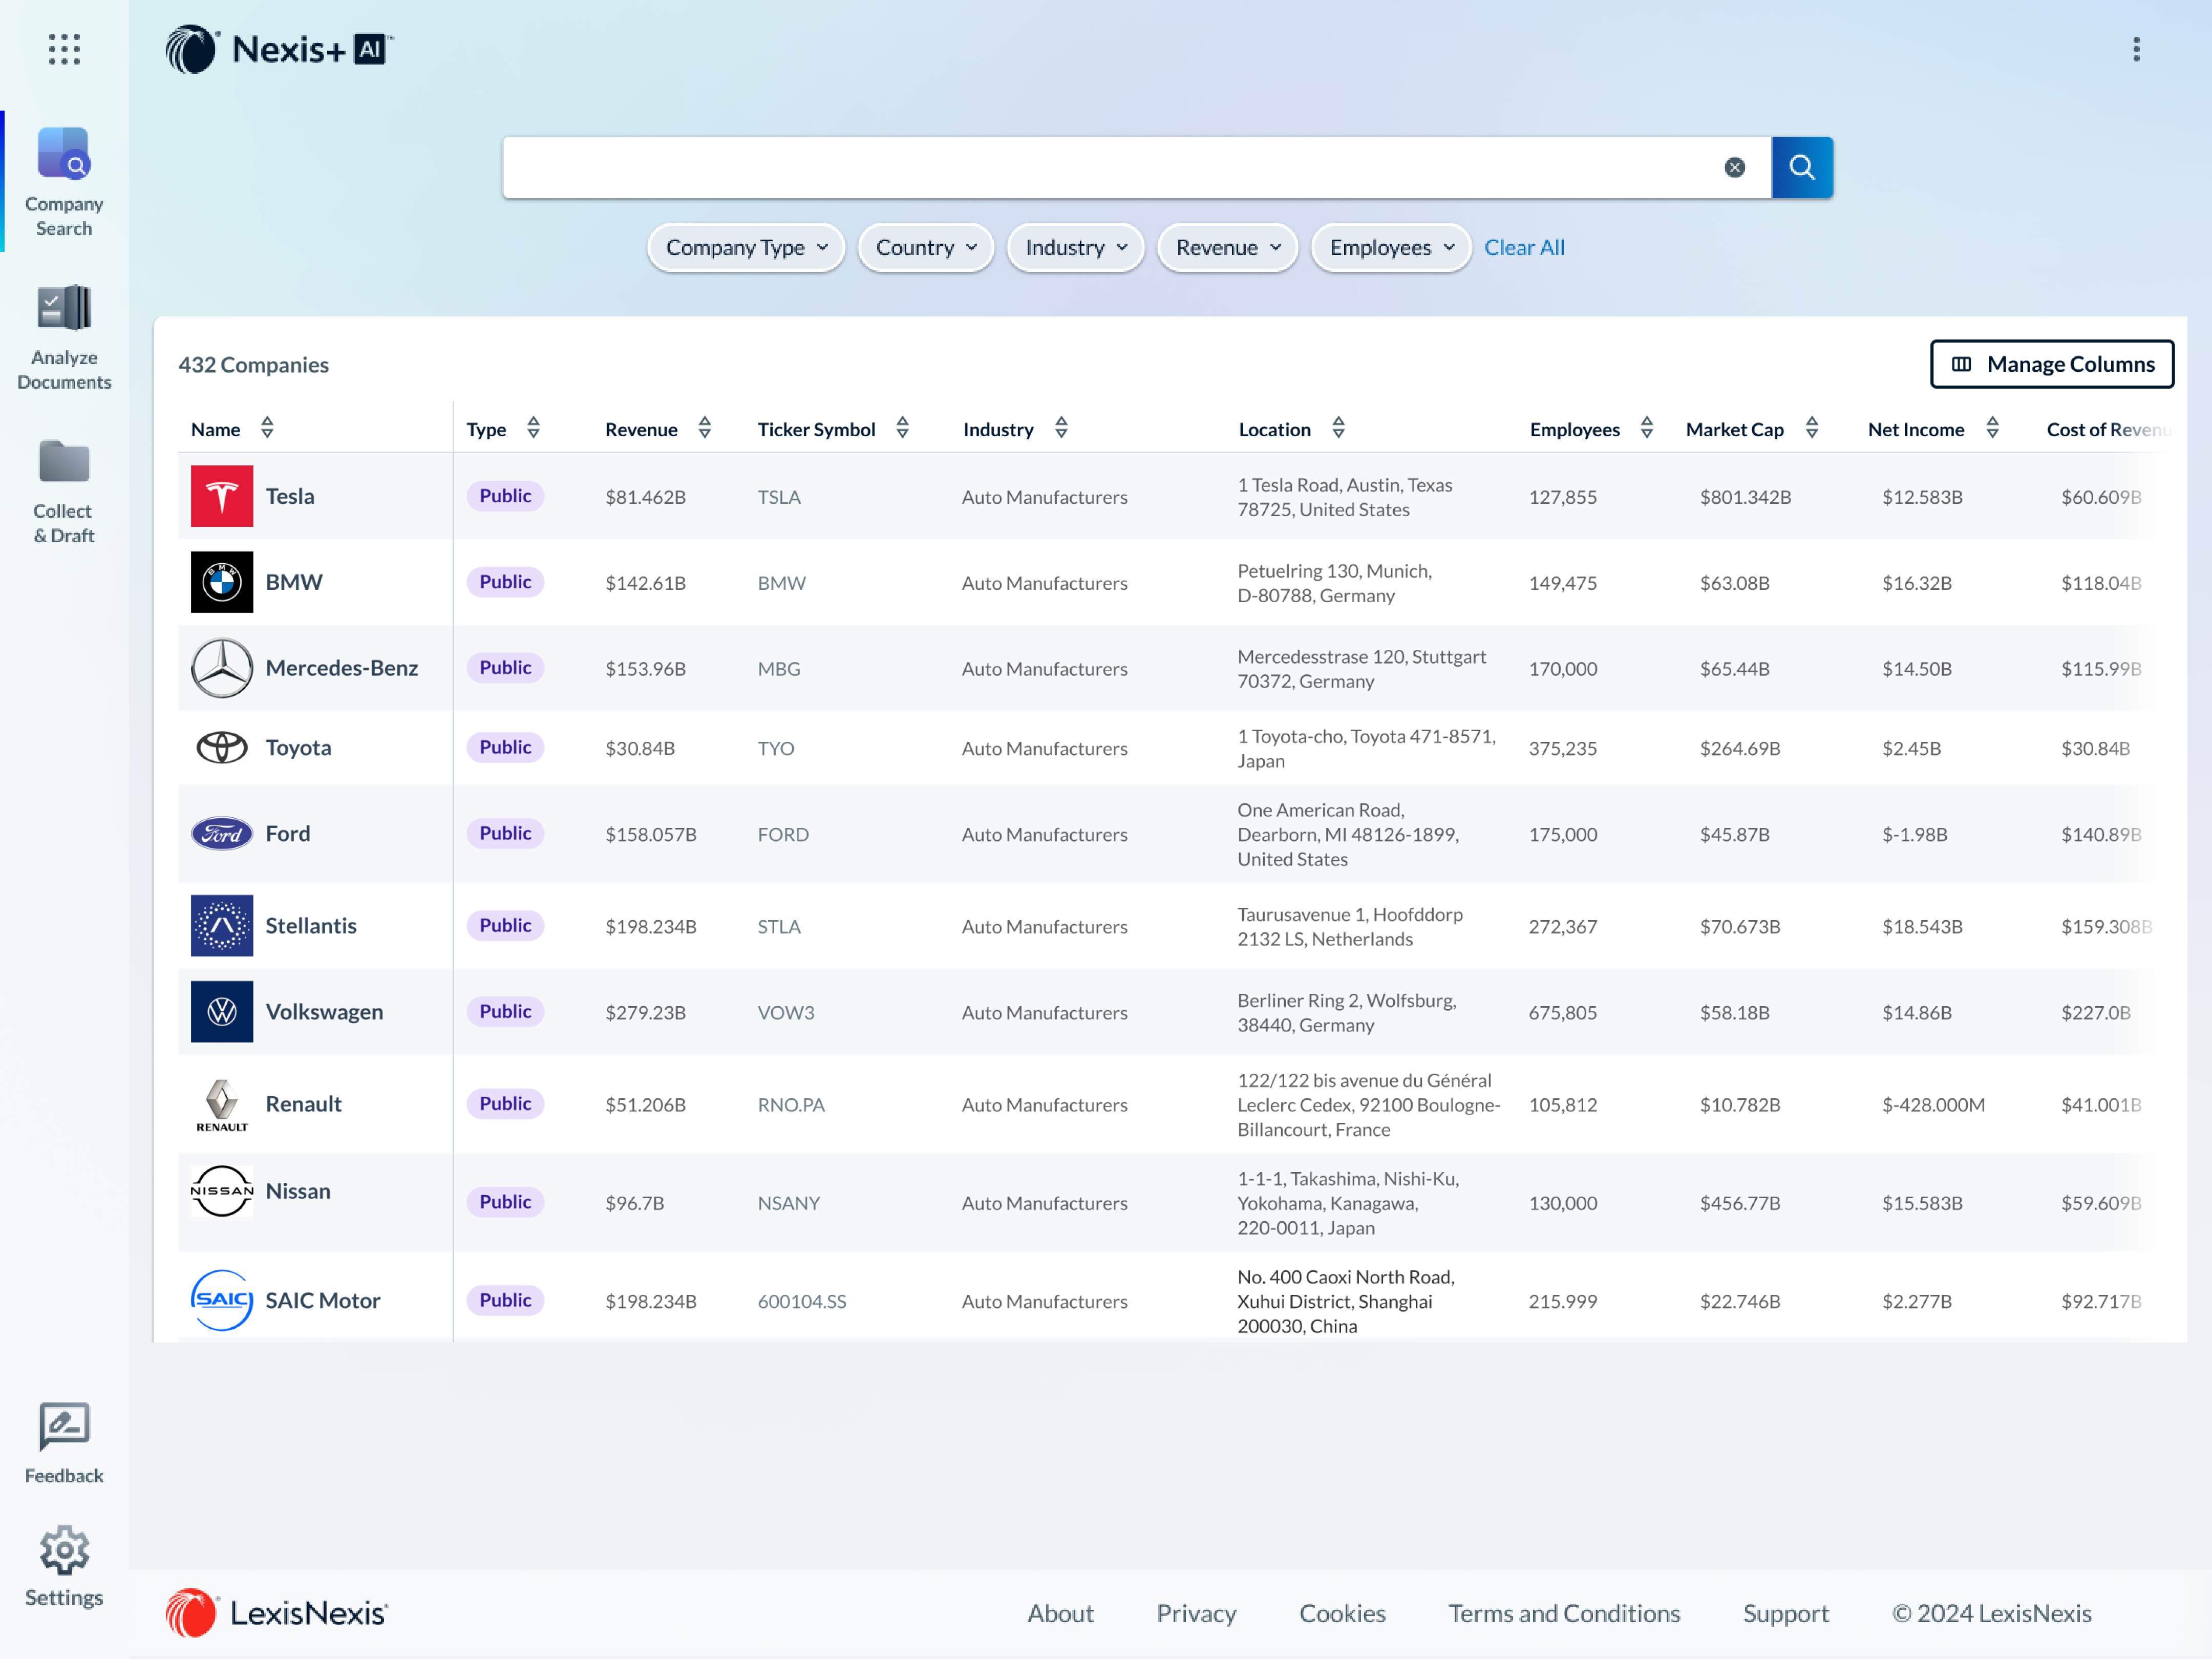Toggle sort on Employees column

point(1646,428)
